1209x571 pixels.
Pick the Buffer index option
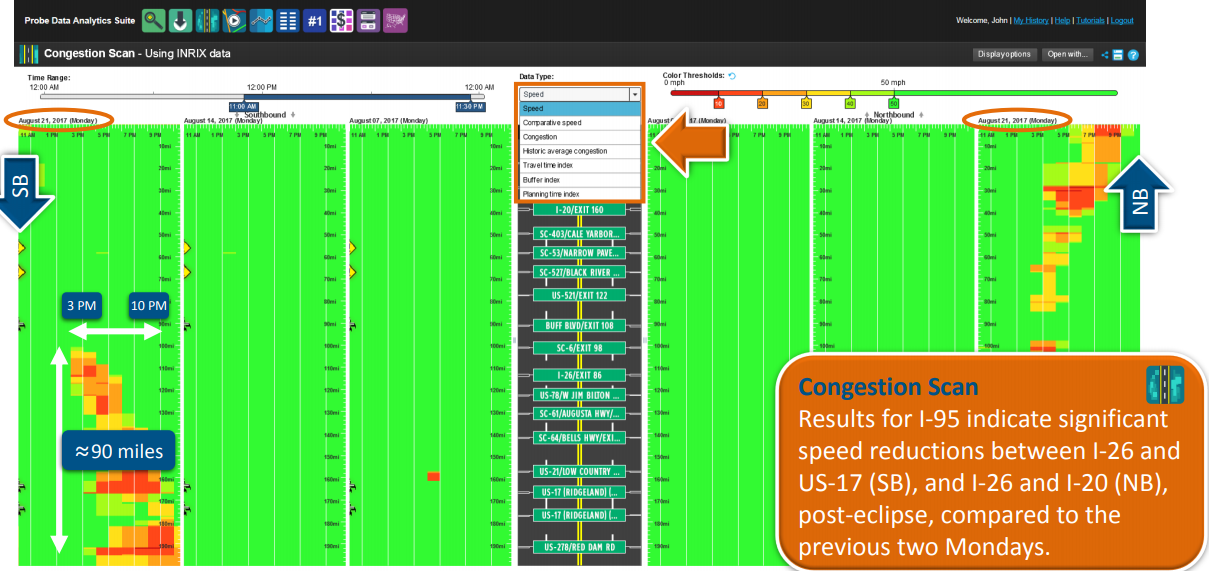pyautogui.click(x=541, y=179)
